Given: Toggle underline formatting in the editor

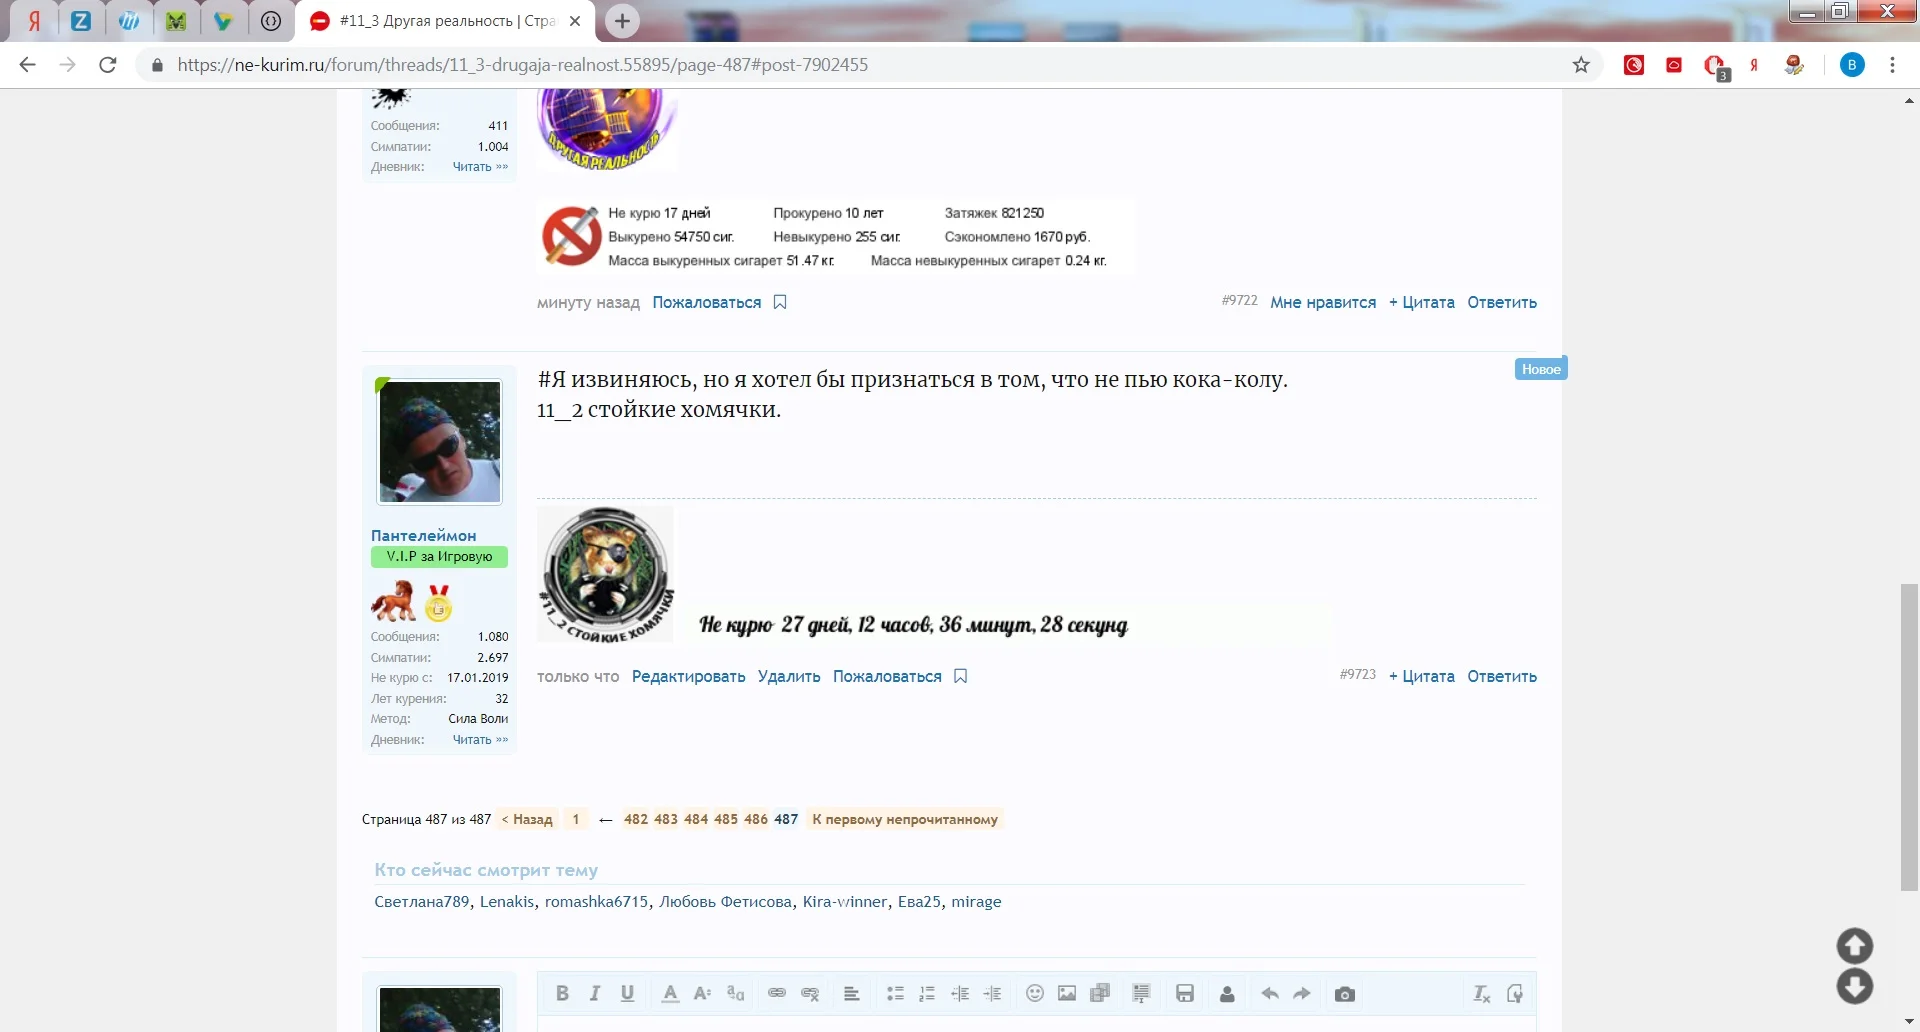Looking at the screenshot, I should 628,993.
